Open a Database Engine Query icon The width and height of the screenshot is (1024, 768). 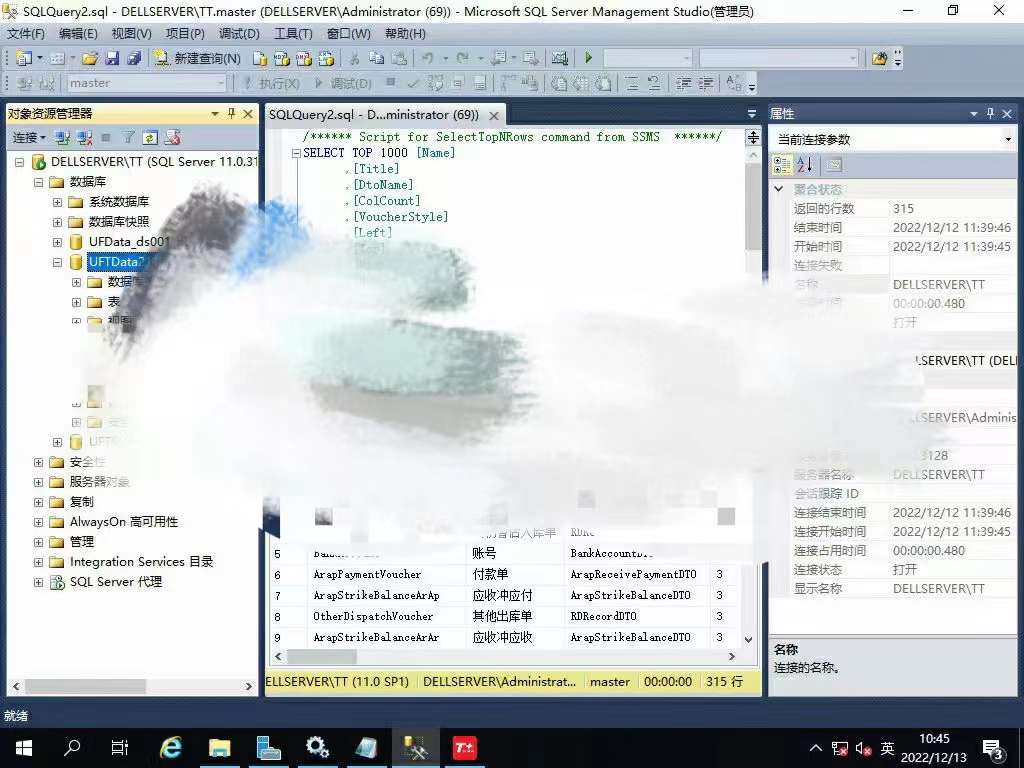[x=260, y=59]
